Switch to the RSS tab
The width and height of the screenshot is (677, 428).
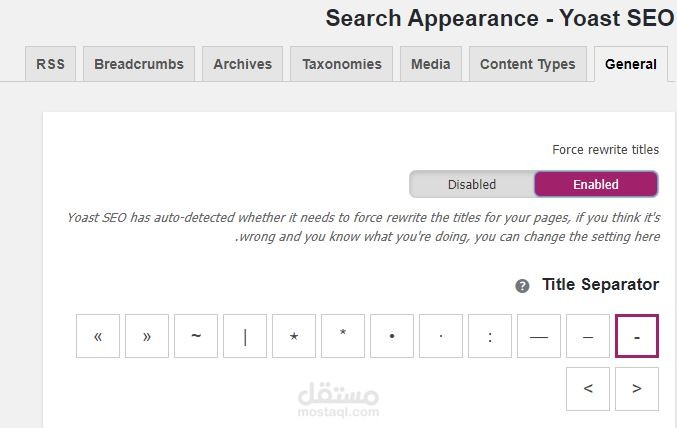tap(50, 64)
